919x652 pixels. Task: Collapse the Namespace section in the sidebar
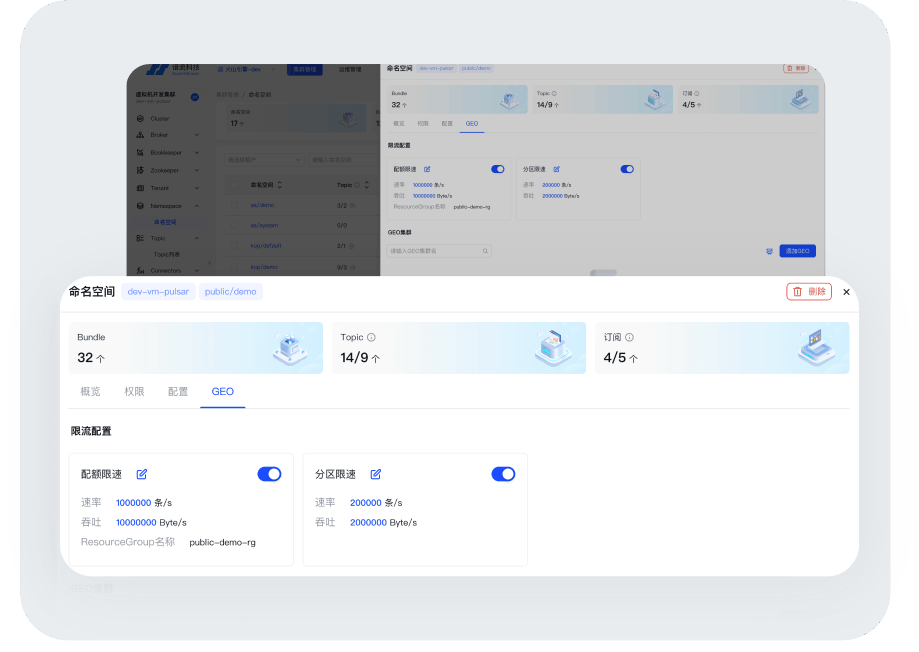(197, 206)
